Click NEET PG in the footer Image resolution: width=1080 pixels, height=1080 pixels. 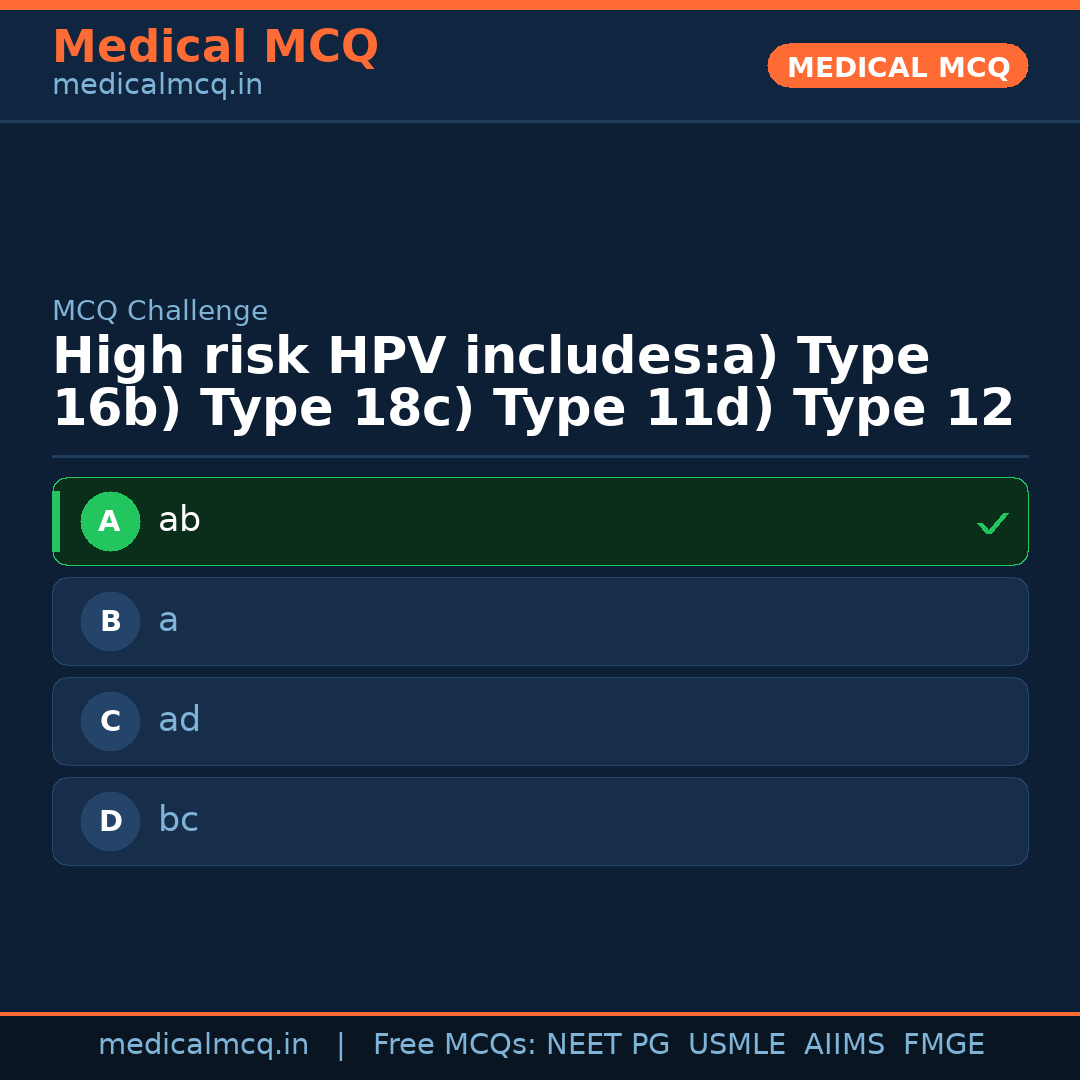[608, 1045]
